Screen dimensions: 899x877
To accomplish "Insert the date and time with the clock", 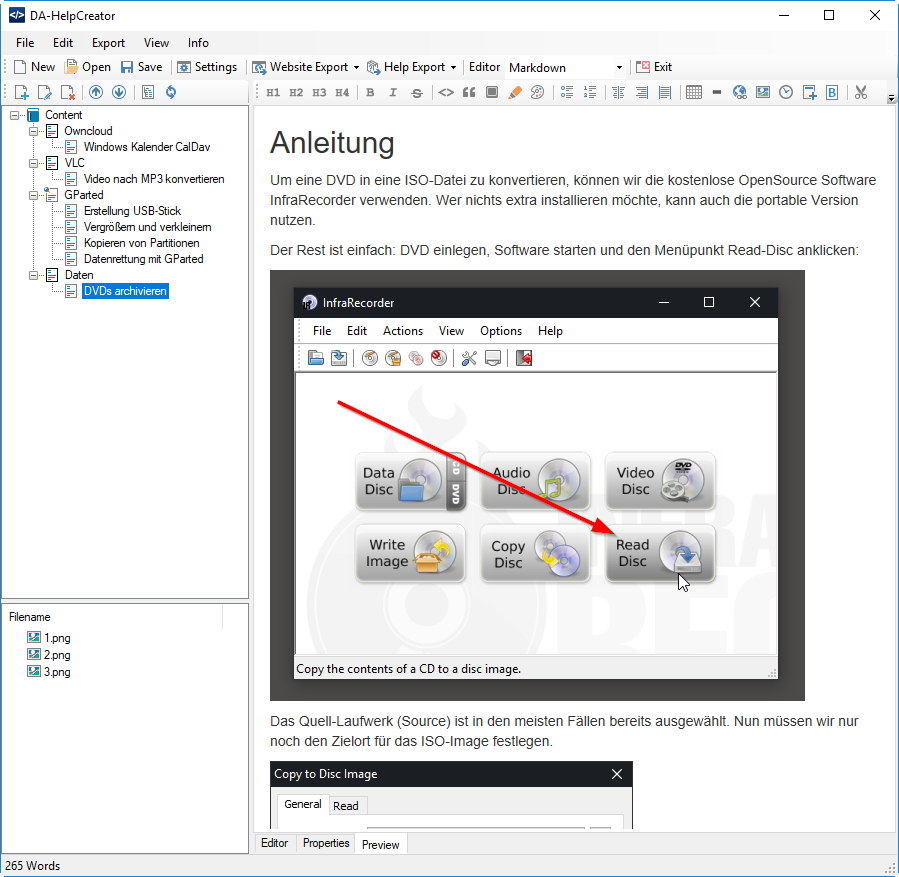I will pyautogui.click(x=786, y=92).
